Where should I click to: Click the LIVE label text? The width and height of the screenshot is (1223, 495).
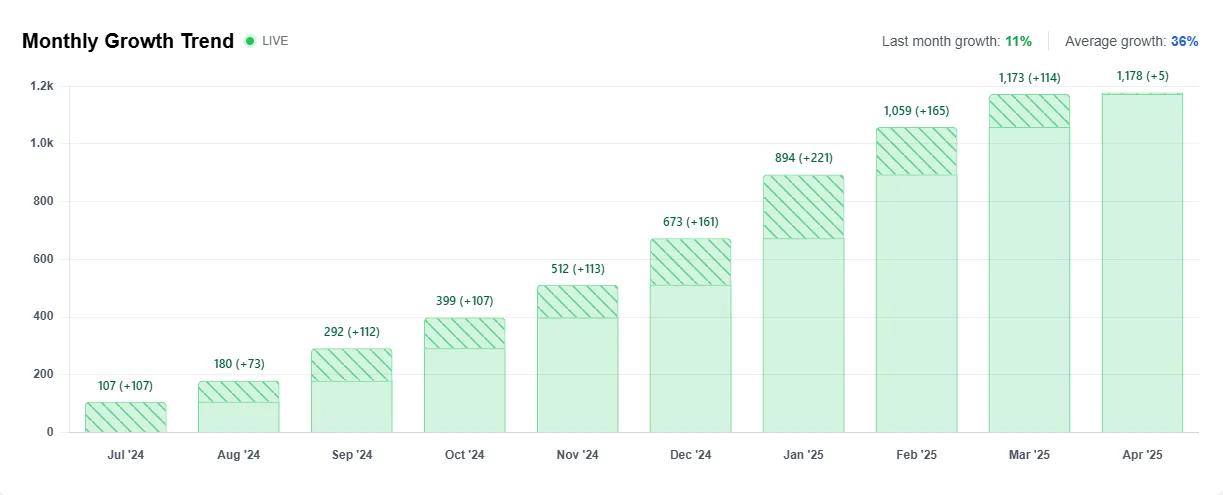(275, 41)
